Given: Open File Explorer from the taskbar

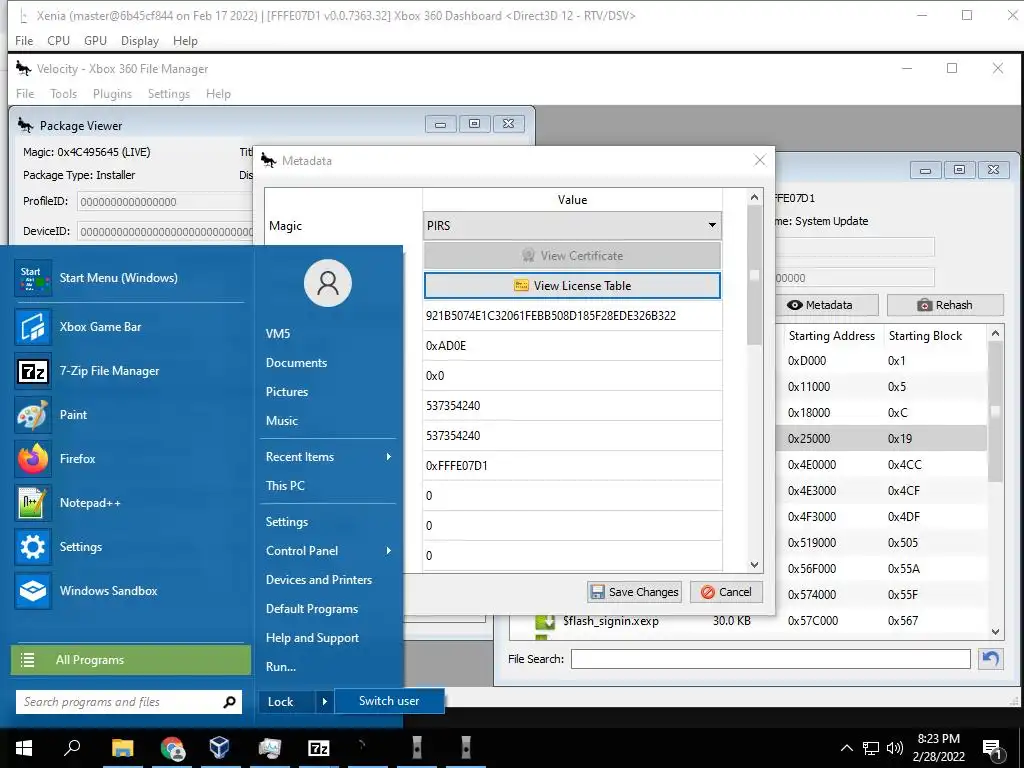Looking at the screenshot, I should click(x=122, y=748).
